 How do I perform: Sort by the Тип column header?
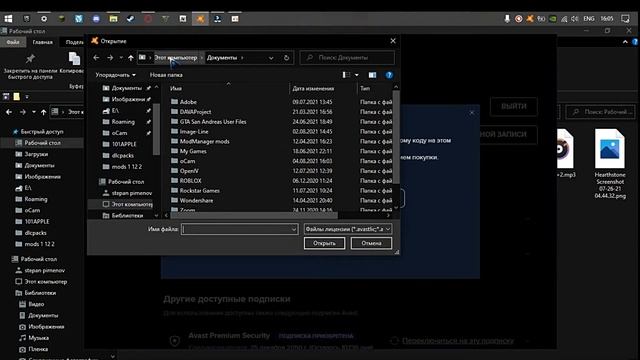click(365, 88)
